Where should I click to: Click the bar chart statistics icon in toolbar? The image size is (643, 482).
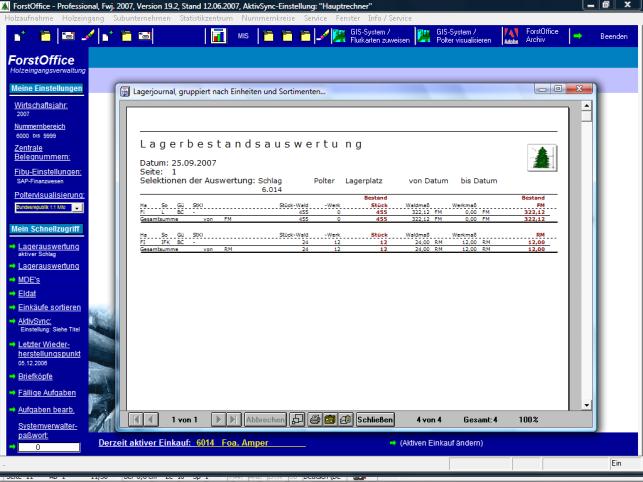tap(219, 36)
